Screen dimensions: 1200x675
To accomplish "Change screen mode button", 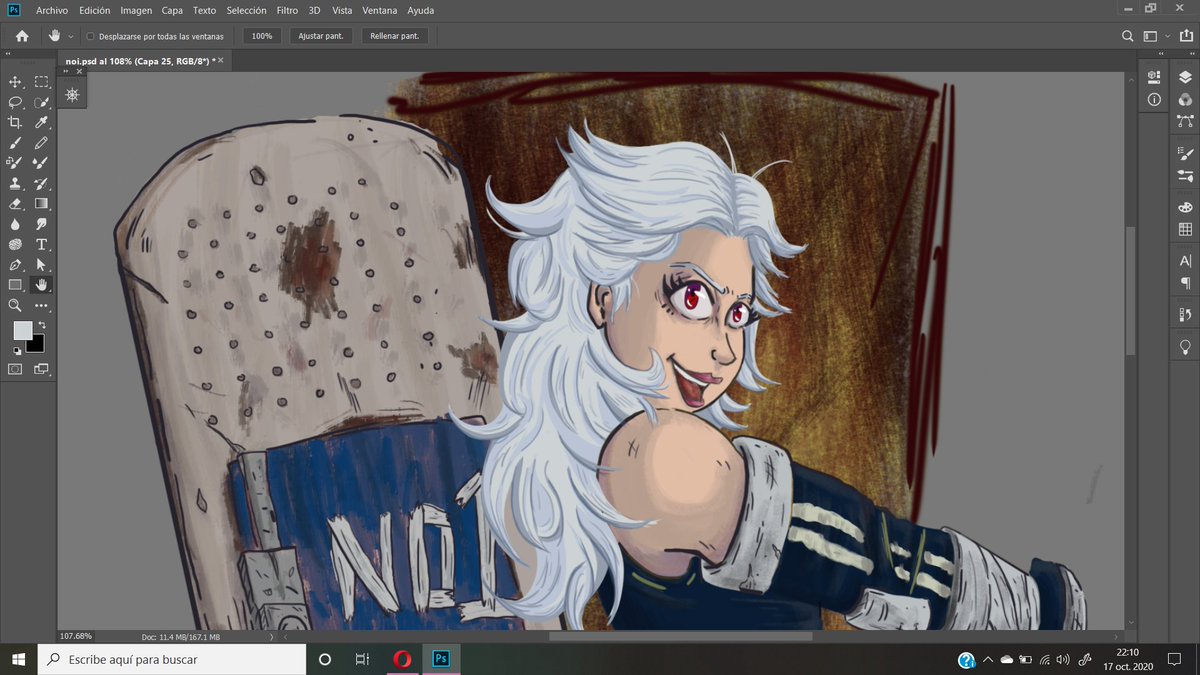I will coord(41,369).
